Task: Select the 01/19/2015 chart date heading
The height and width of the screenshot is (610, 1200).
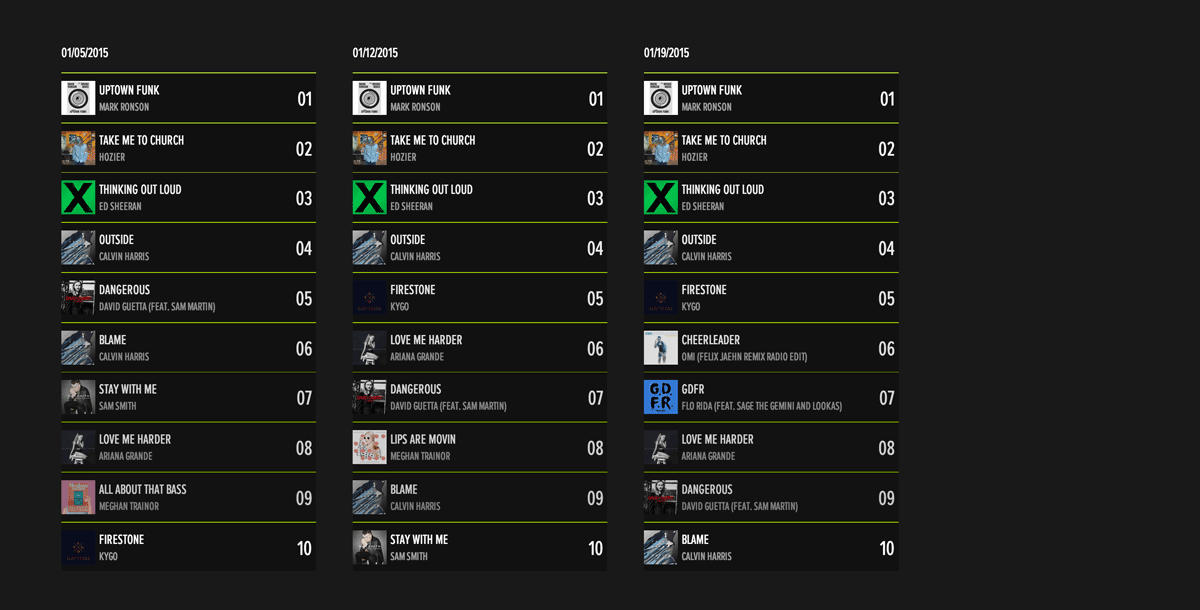Action: click(x=666, y=53)
